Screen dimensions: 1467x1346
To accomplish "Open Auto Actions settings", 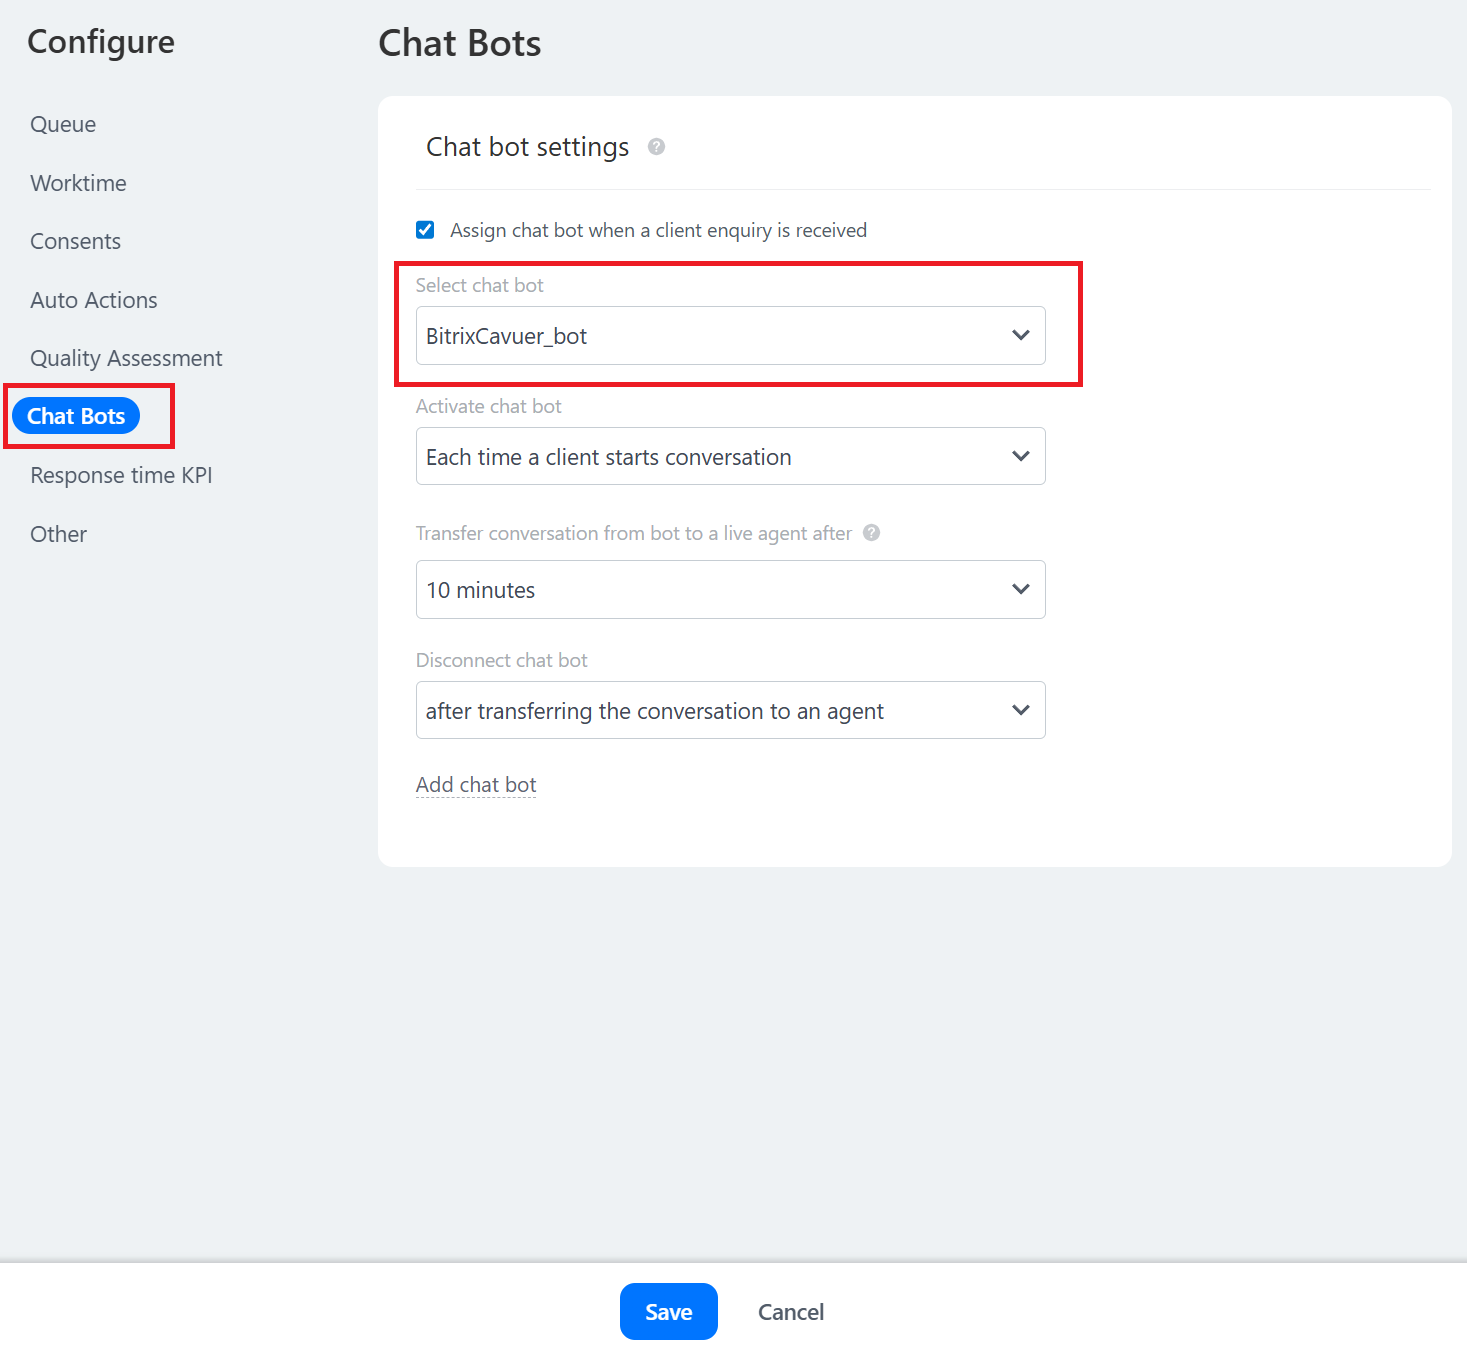I will click(94, 300).
